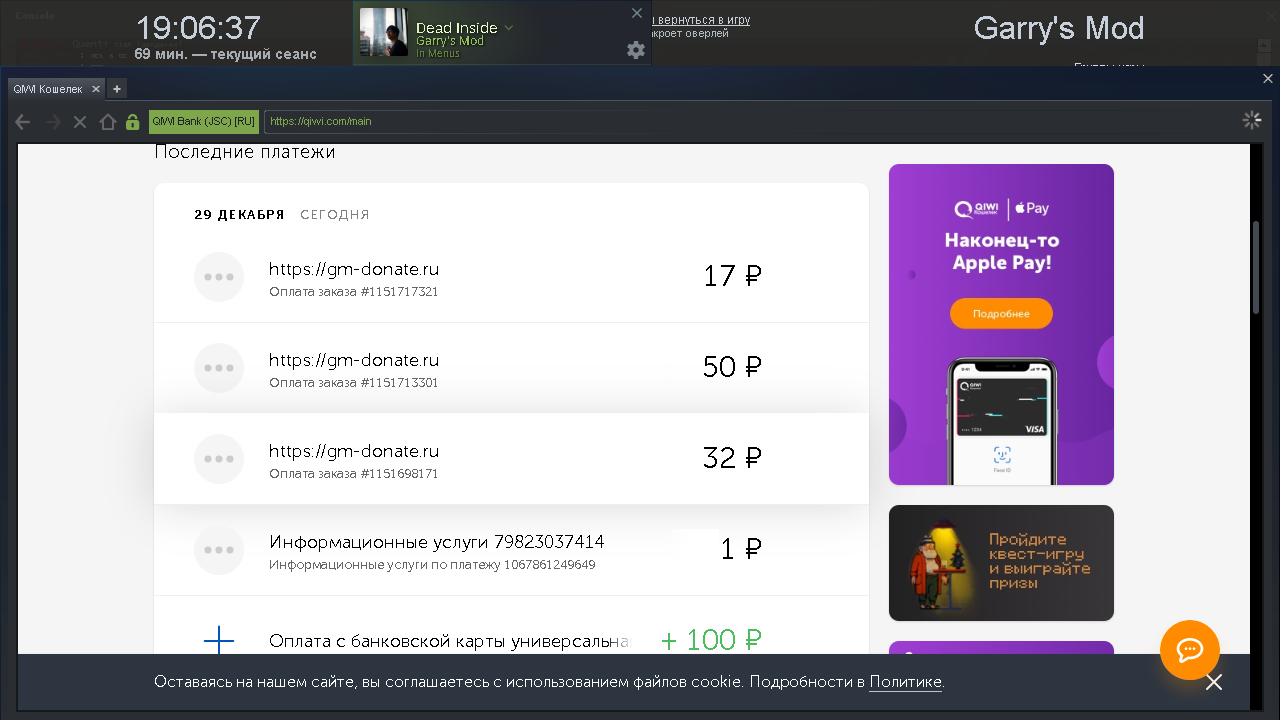Click the blue plus icon for card deposit
Viewport: 1280px width, 720px height.
pyautogui.click(x=218, y=640)
